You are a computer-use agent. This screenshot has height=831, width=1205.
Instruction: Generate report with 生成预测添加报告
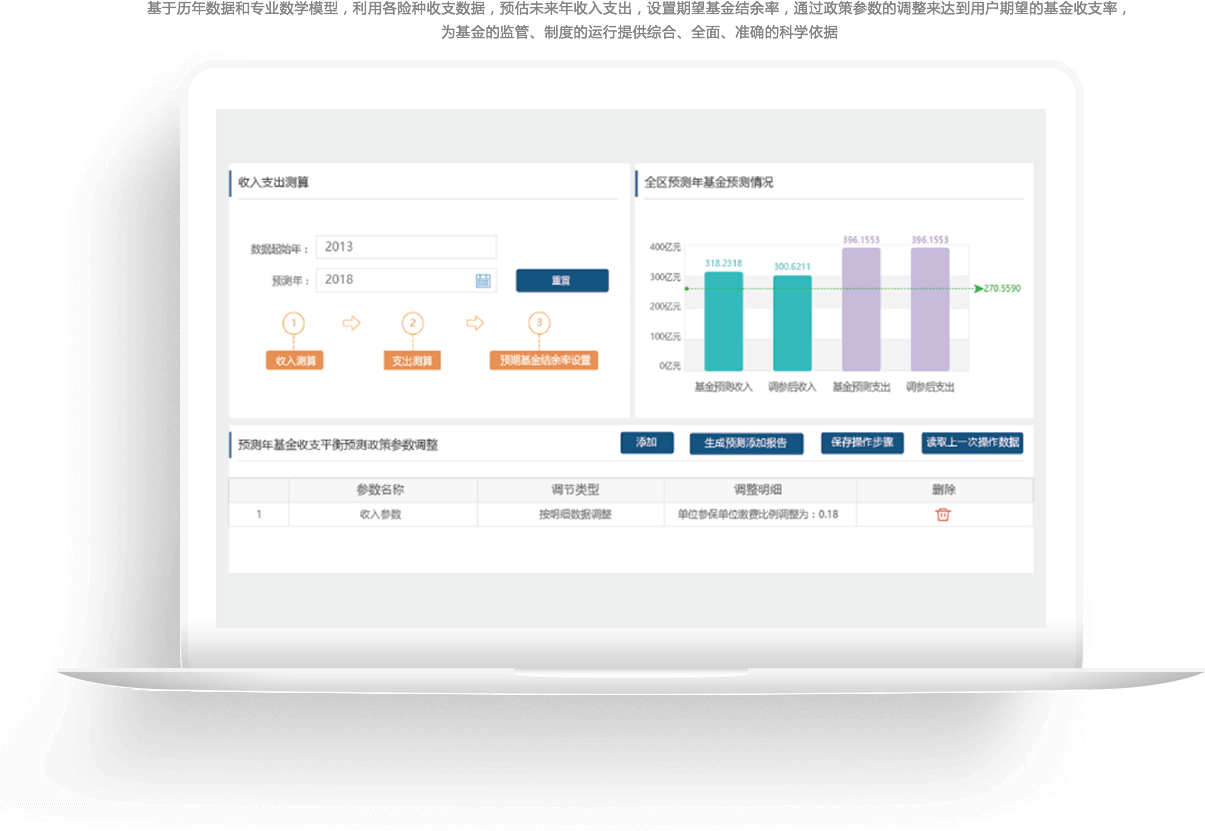(746, 443)
